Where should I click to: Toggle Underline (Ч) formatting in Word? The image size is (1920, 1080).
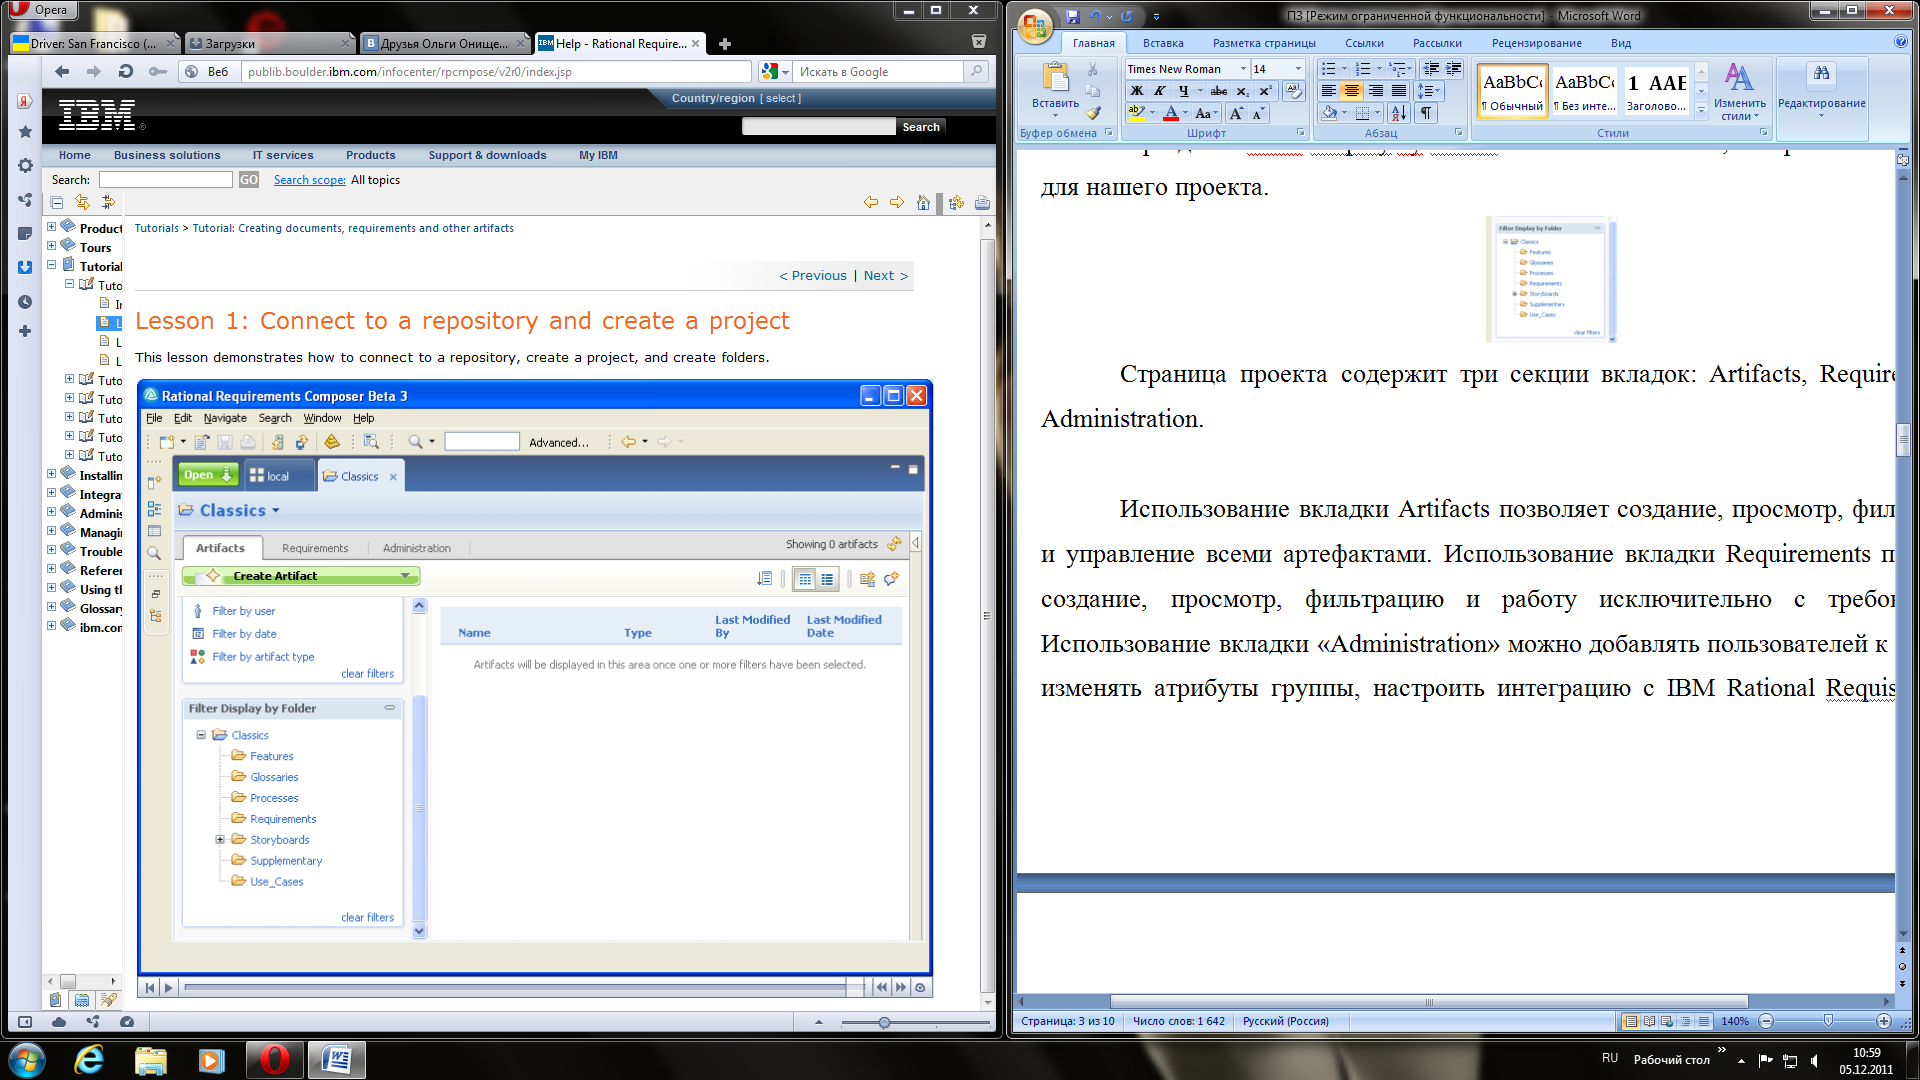coord(1183,91)
